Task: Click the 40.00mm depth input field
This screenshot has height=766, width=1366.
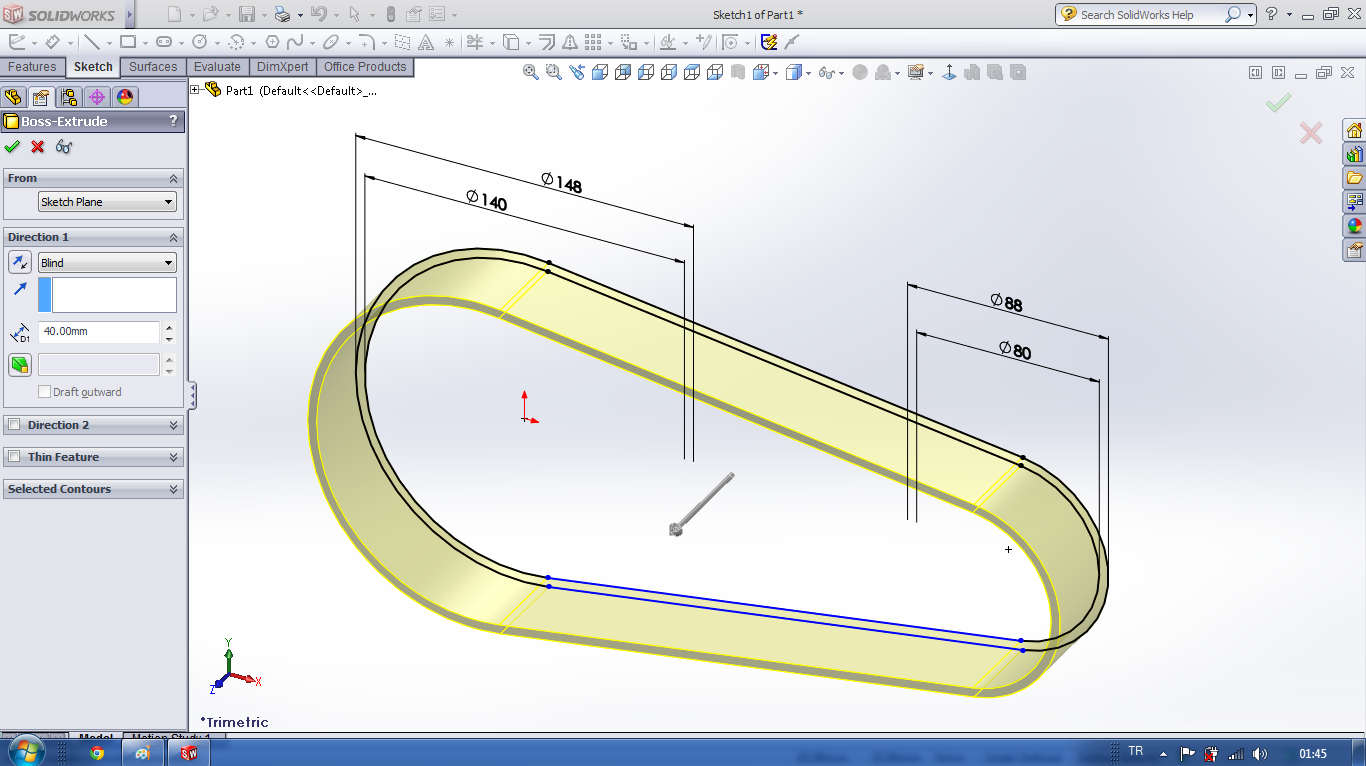Action: coord(98,331)
